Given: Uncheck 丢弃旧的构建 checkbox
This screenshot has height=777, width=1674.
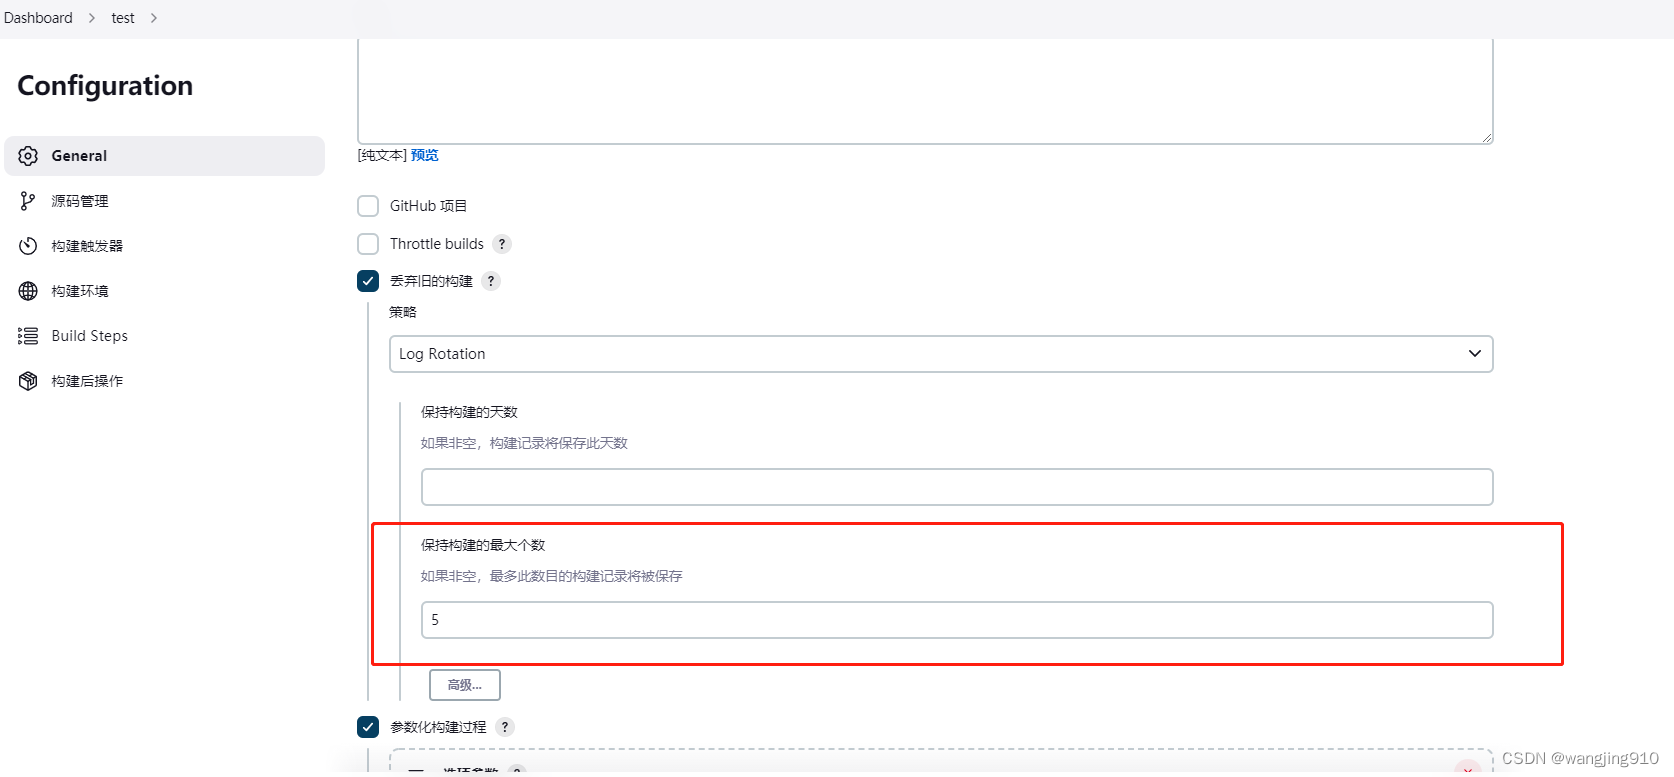Looking at the screenshot, I should pyautogui.click(x=368, y=281).
